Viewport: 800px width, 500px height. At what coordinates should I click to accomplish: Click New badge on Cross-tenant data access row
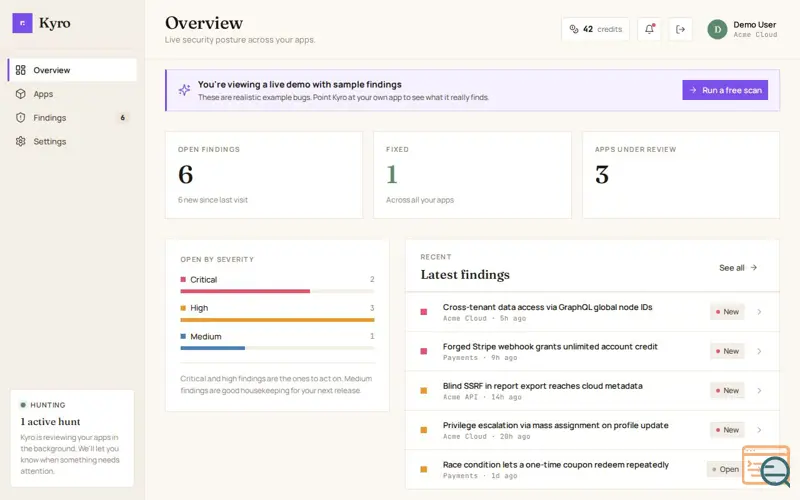(x=727, y=312)
